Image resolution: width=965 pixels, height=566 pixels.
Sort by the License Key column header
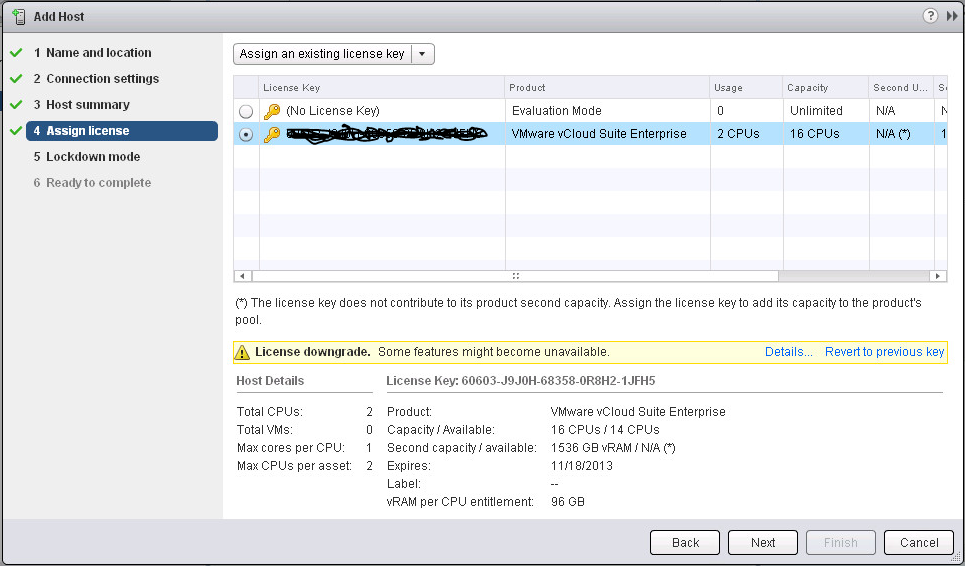click(x=382, y=88)
